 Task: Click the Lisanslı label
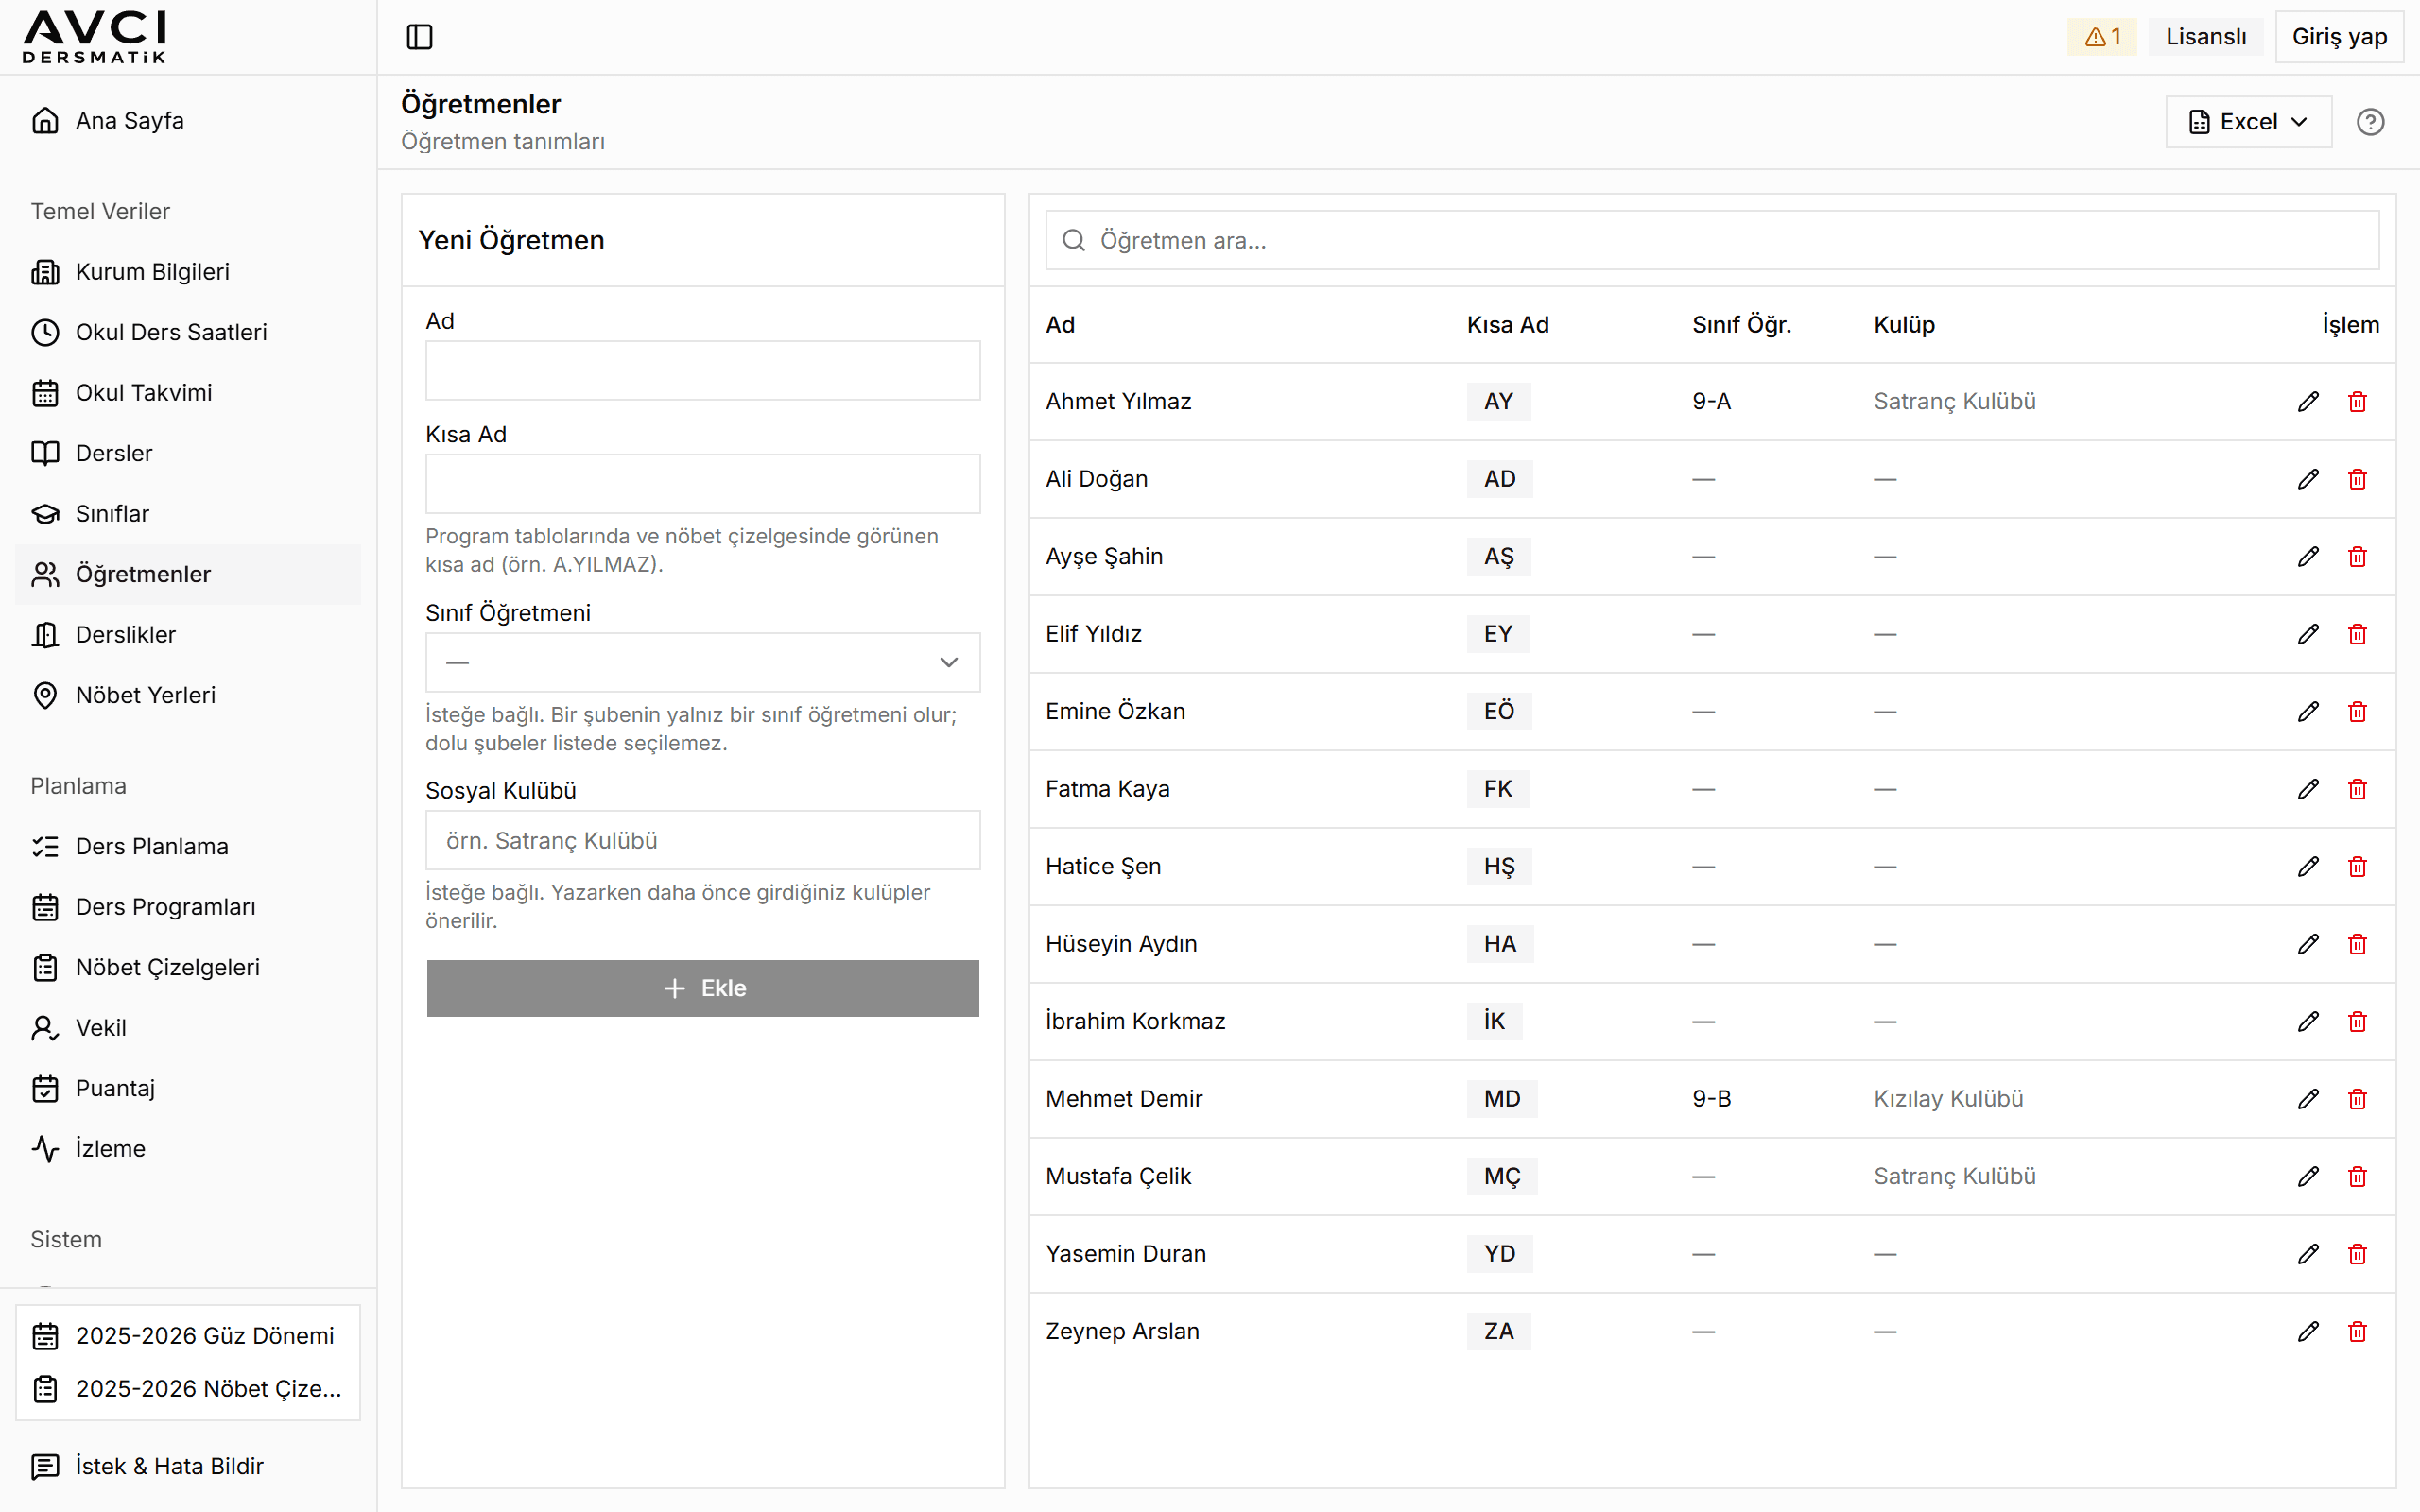click(2206, 37)
